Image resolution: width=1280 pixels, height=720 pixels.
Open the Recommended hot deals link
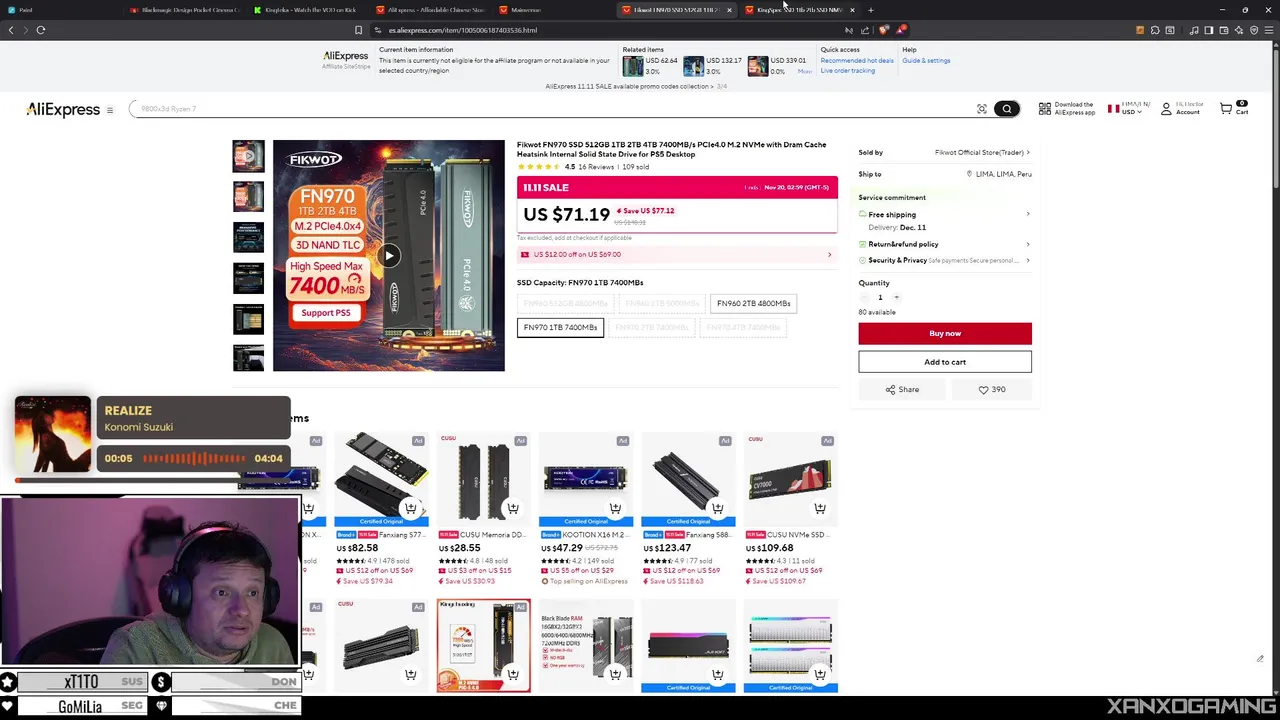857,60
